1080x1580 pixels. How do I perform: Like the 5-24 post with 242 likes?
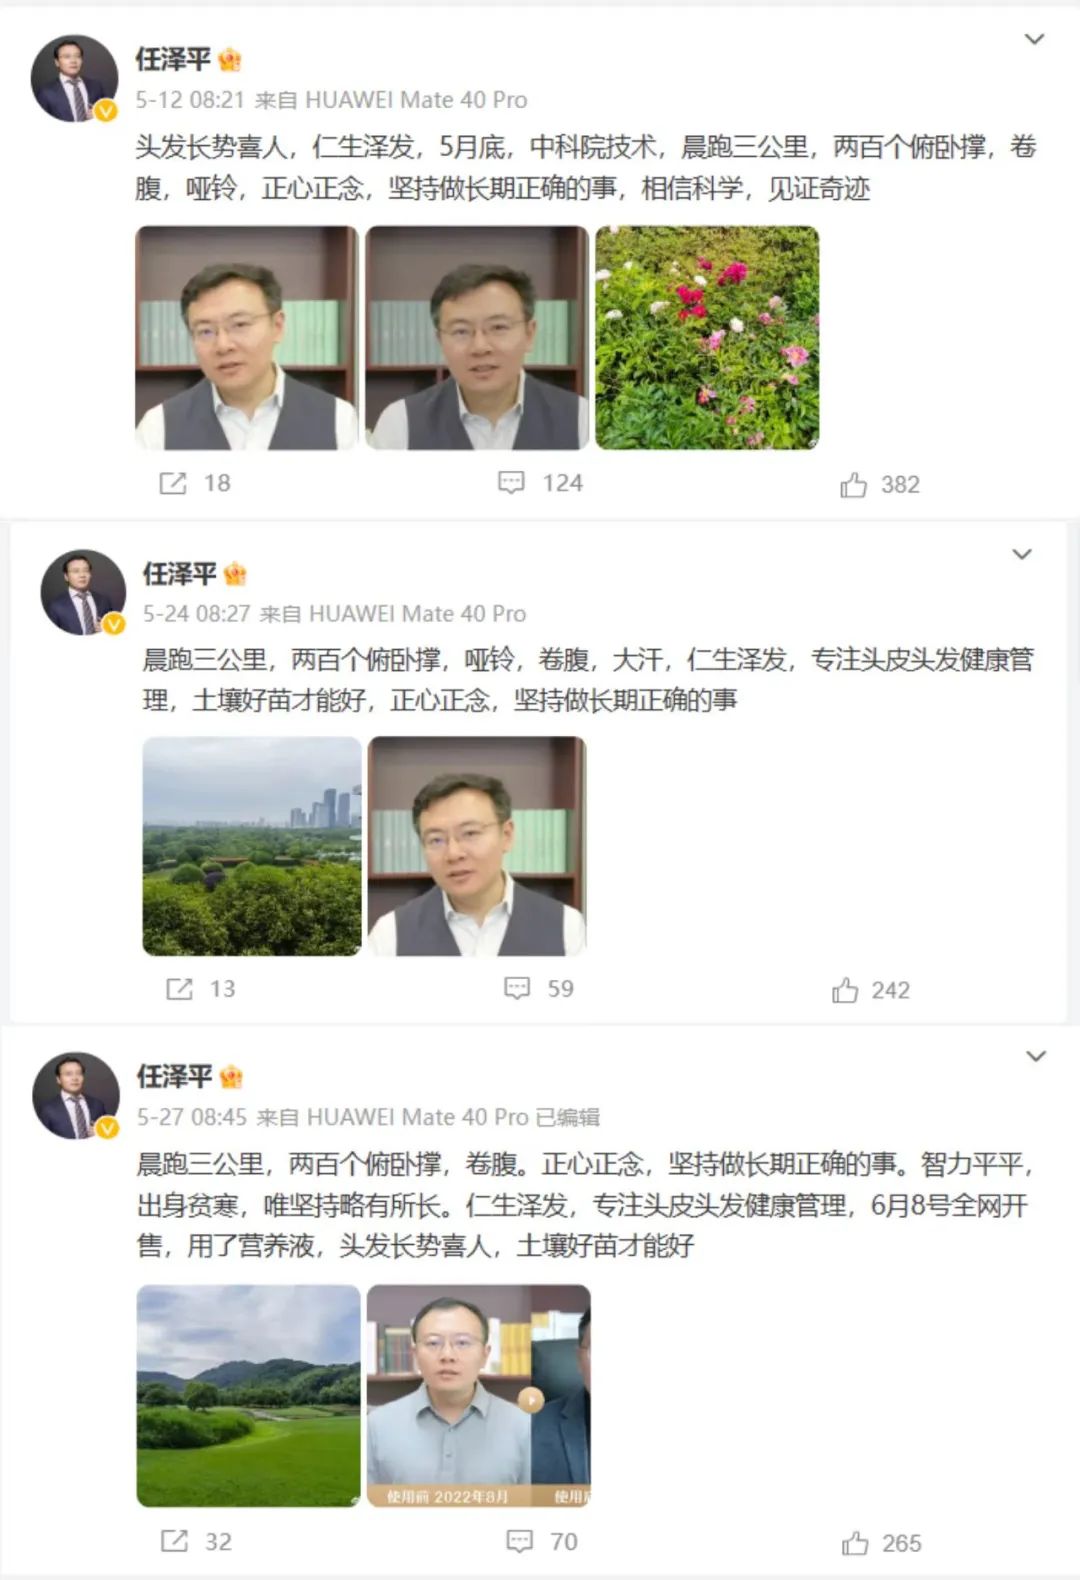click(x=845, y=991)
